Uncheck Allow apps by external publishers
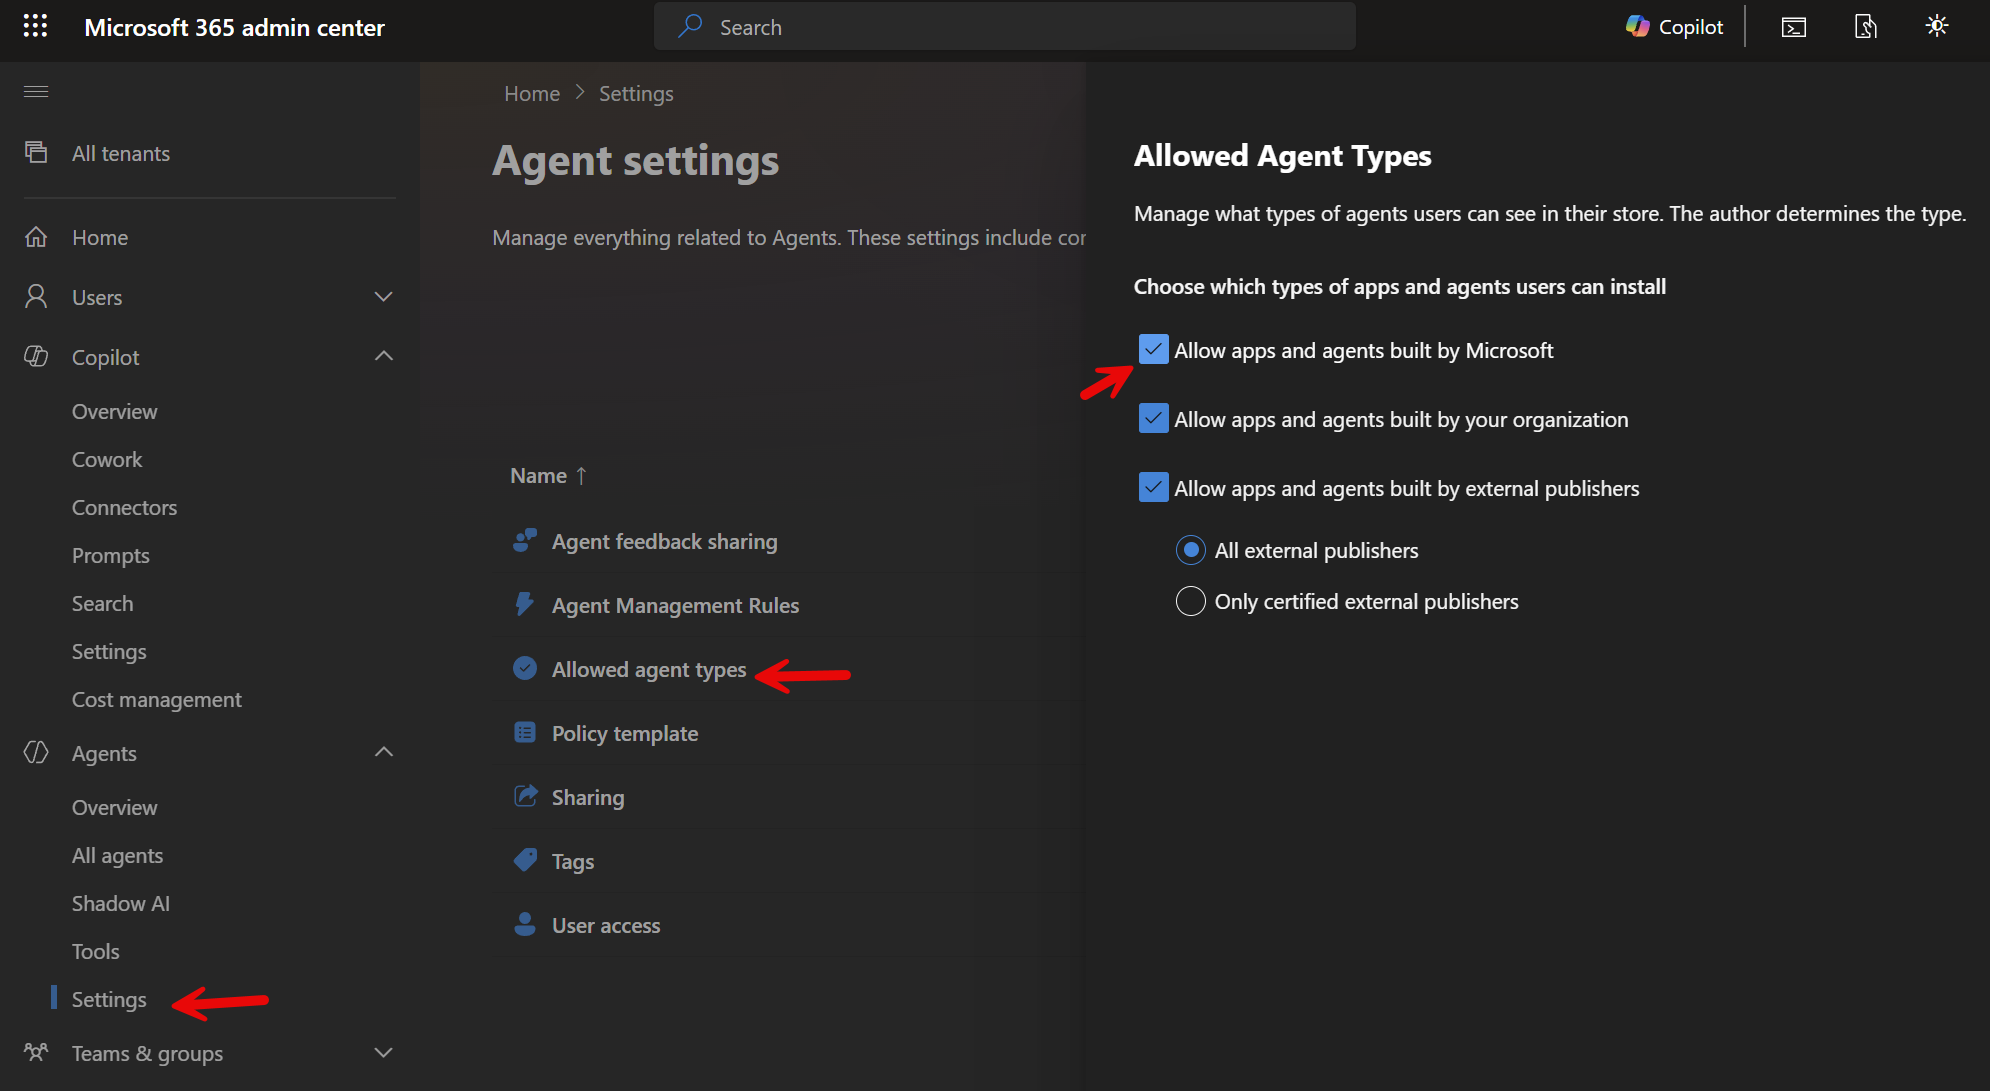 point(1153,488)
